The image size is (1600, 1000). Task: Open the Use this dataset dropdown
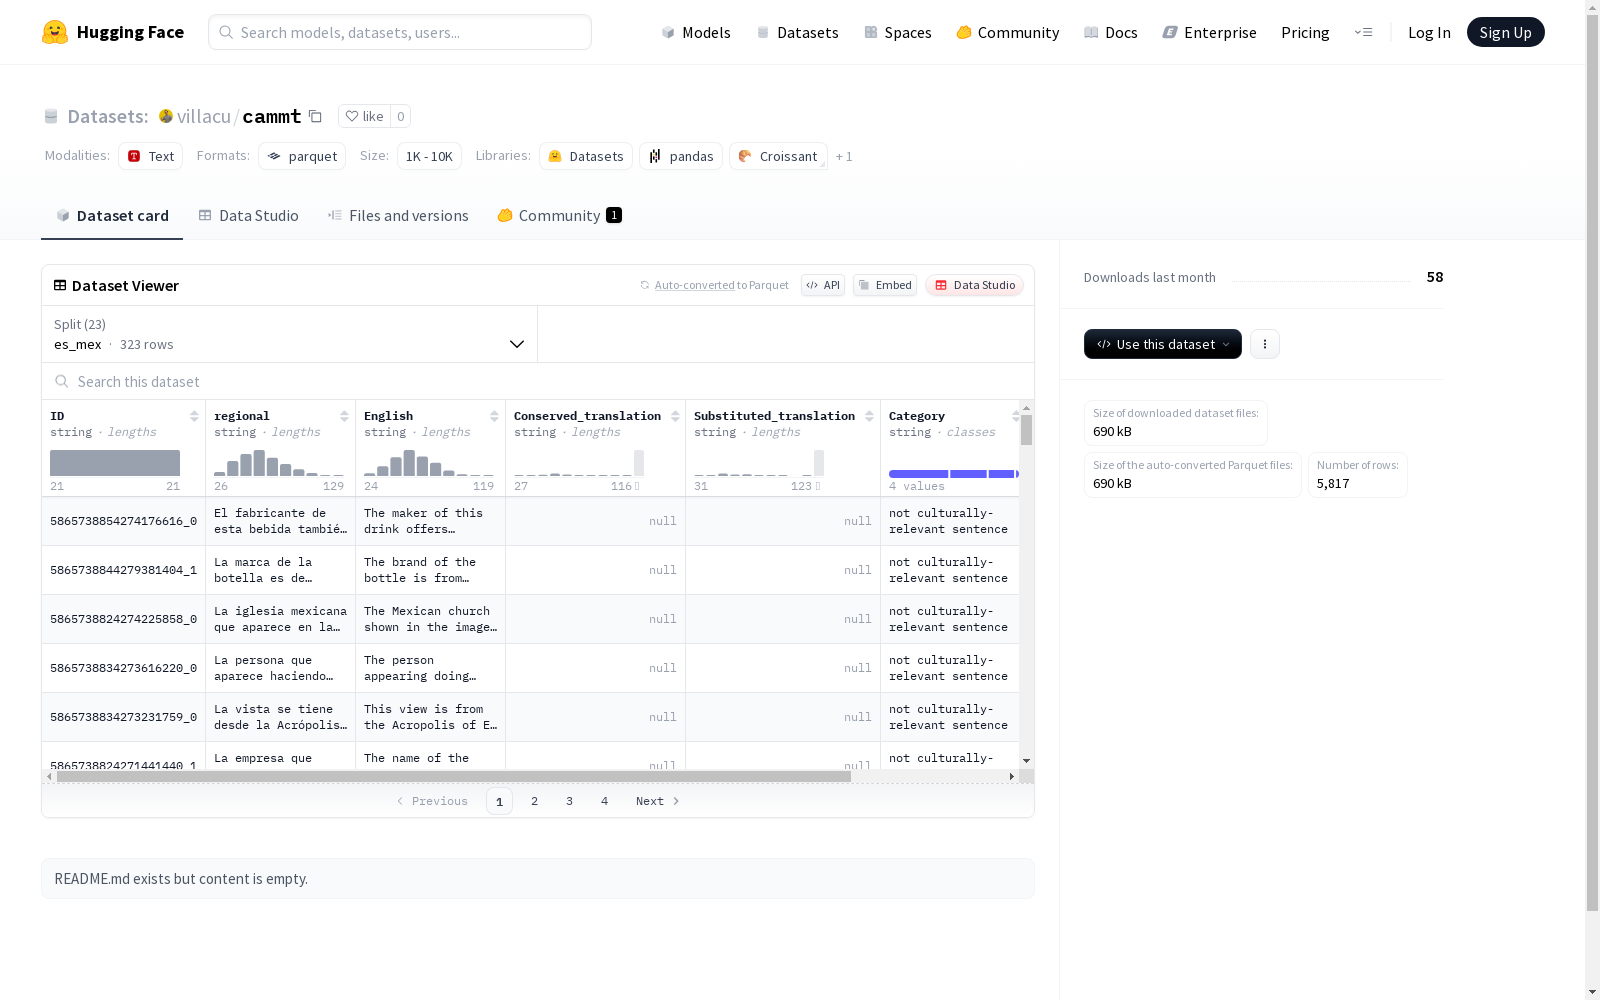tap(1163, 344)
